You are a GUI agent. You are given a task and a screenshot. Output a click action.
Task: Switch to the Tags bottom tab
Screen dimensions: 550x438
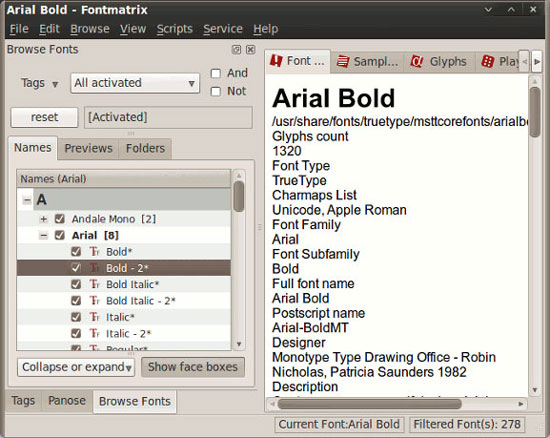23,401
